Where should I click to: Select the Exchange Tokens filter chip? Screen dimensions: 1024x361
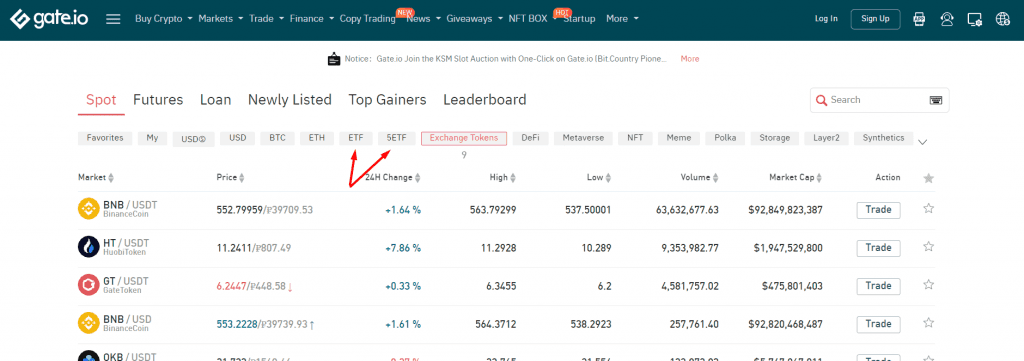click(x=464, y=138)
